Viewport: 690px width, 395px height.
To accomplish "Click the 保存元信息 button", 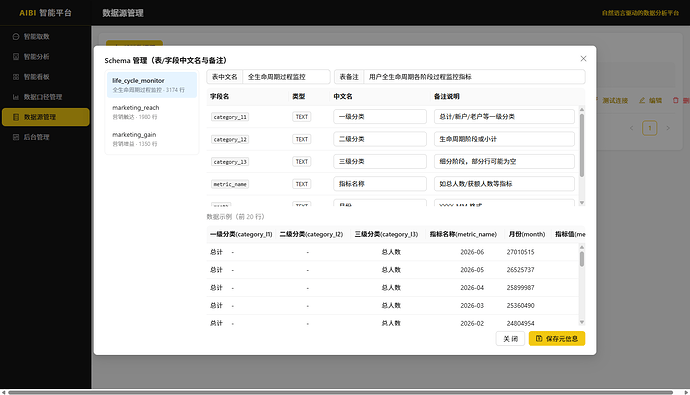I will (557, 339).
